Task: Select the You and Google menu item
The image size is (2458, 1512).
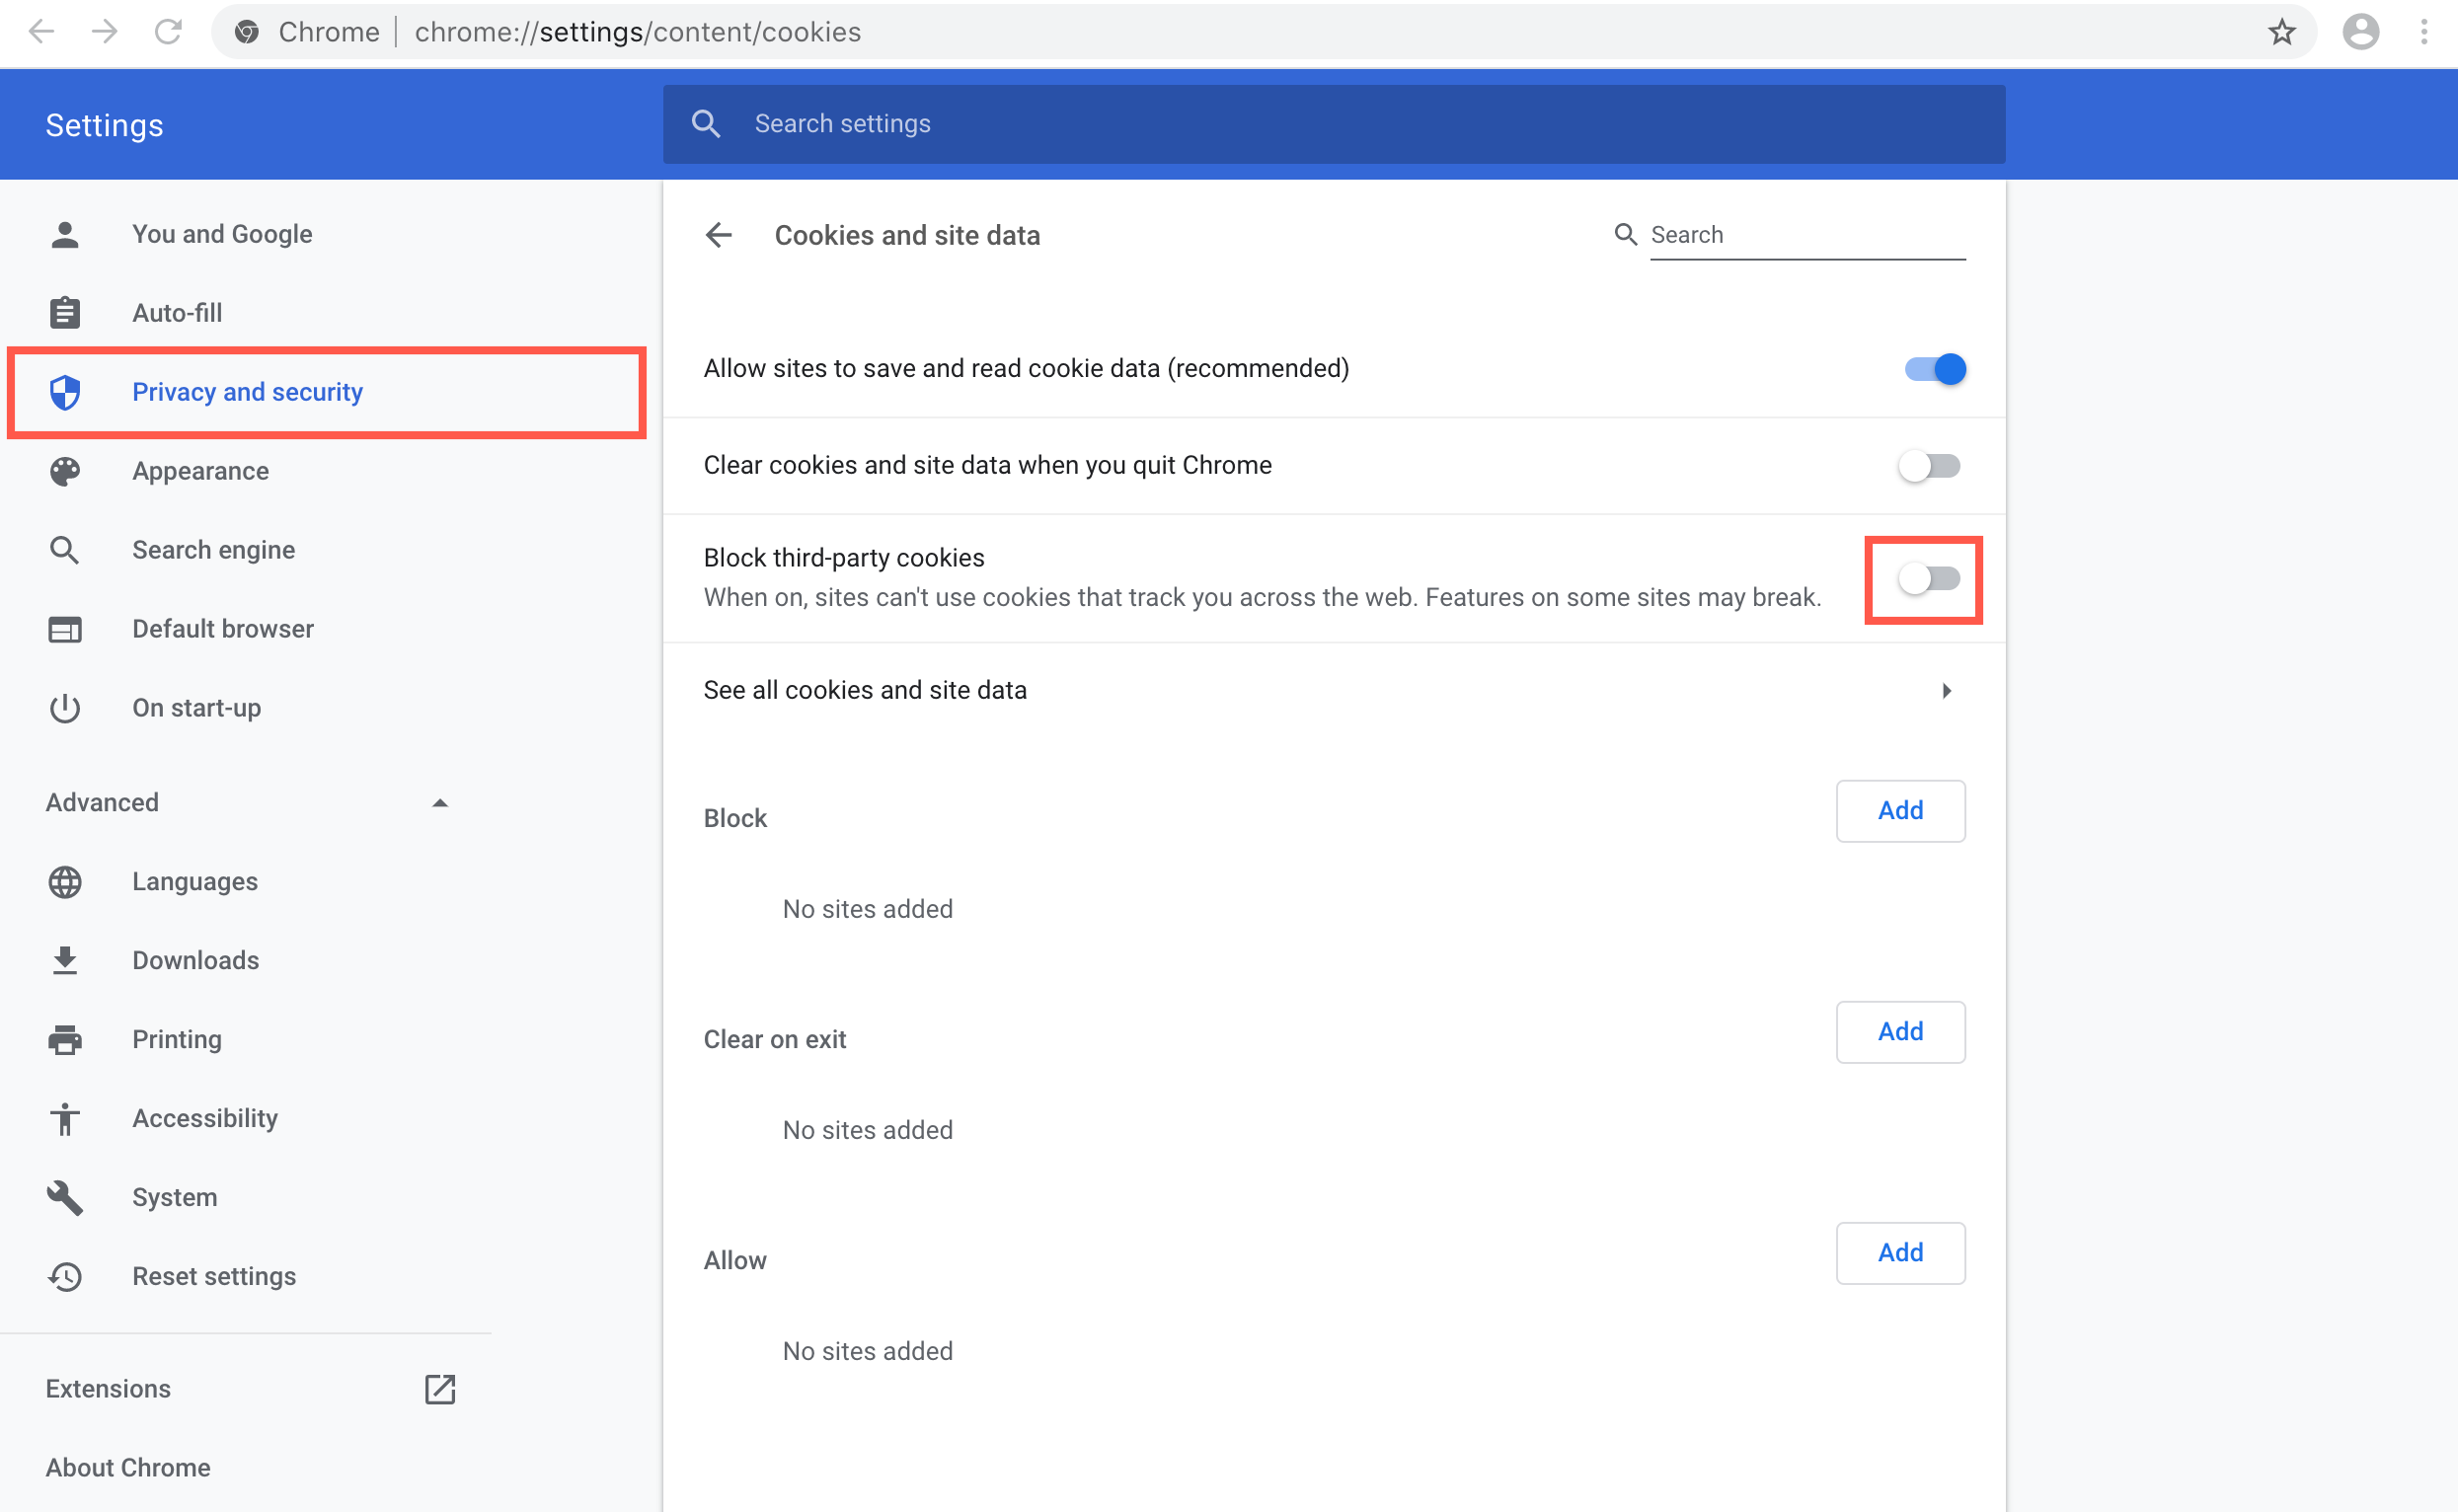Action: click(222, 233)
